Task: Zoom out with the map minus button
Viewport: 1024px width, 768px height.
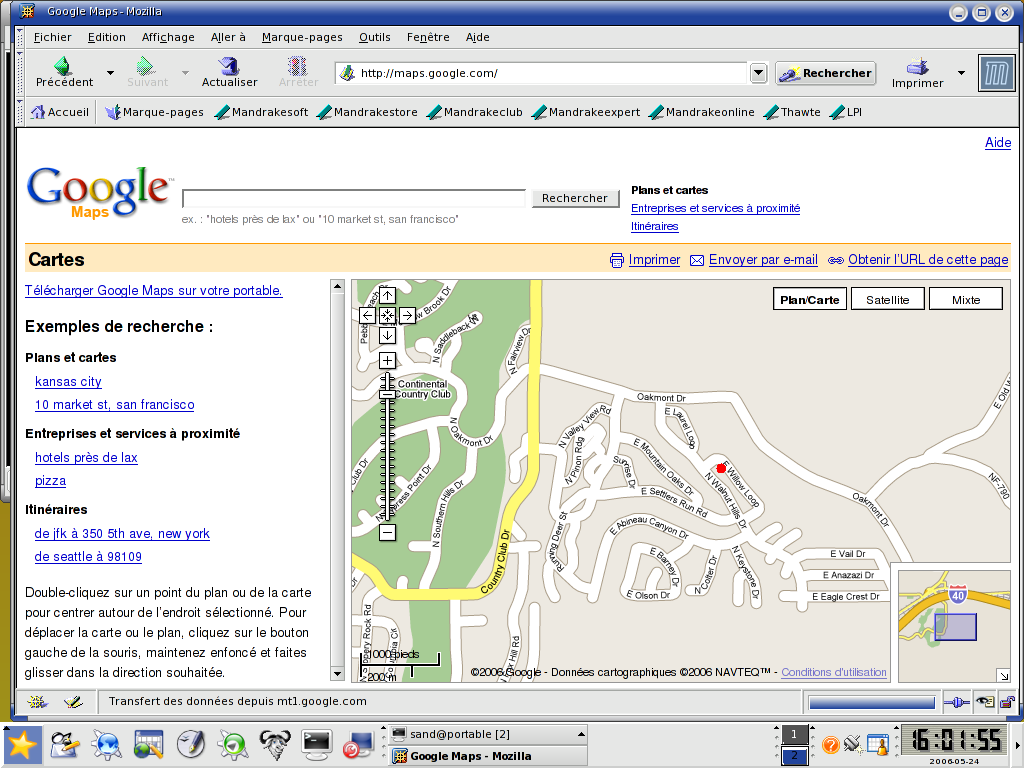Action: point(387,533)
